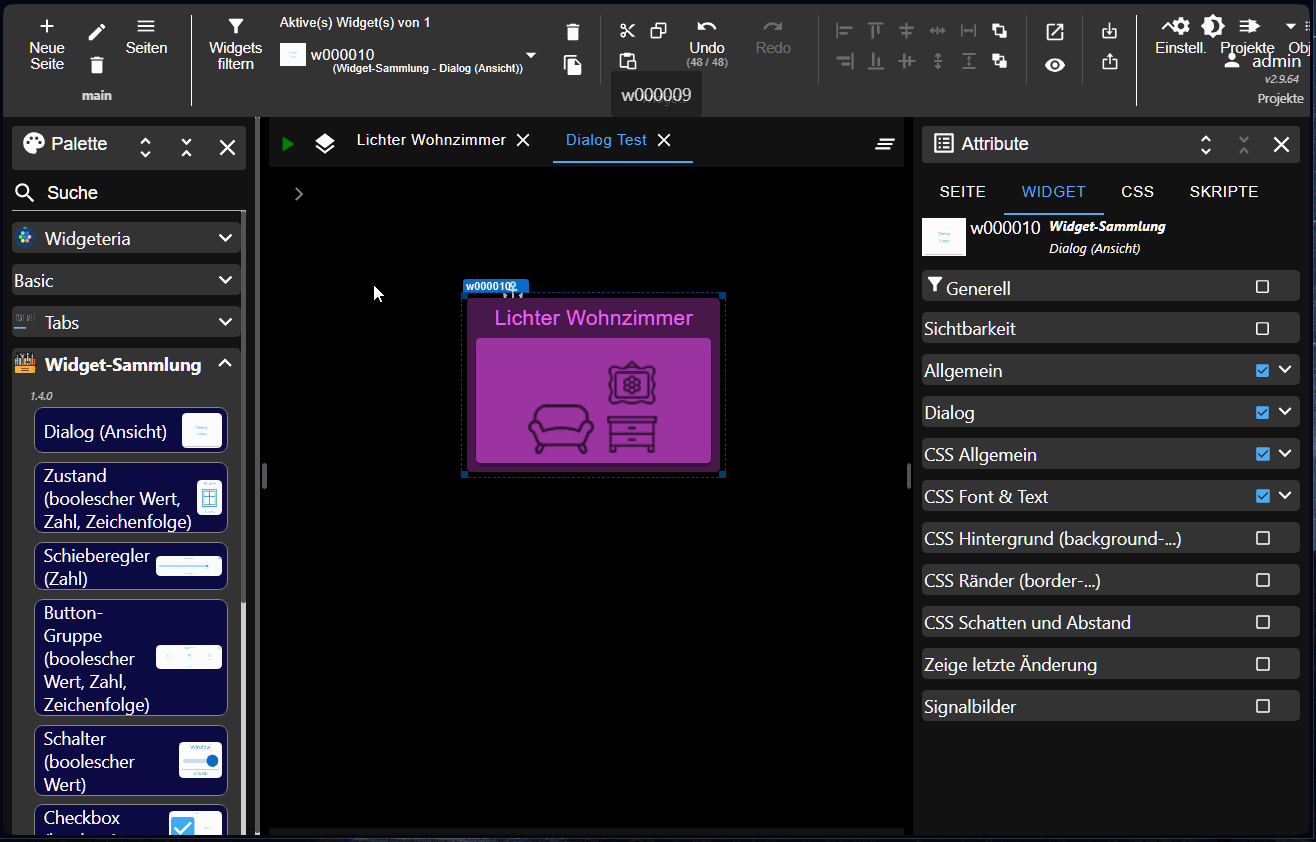Tick the Signalbilder checkbox
Screen dimensions: 1316x842
(x=1262, y=706)
